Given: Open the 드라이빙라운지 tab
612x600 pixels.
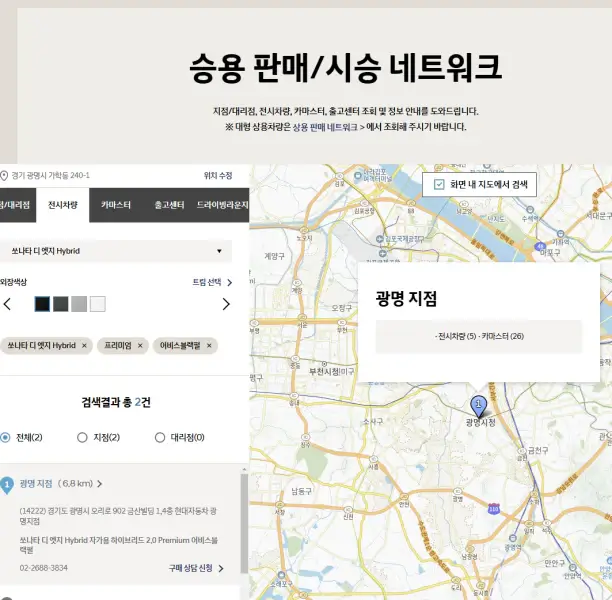Looking at the screenshot, I should point(222,205).
